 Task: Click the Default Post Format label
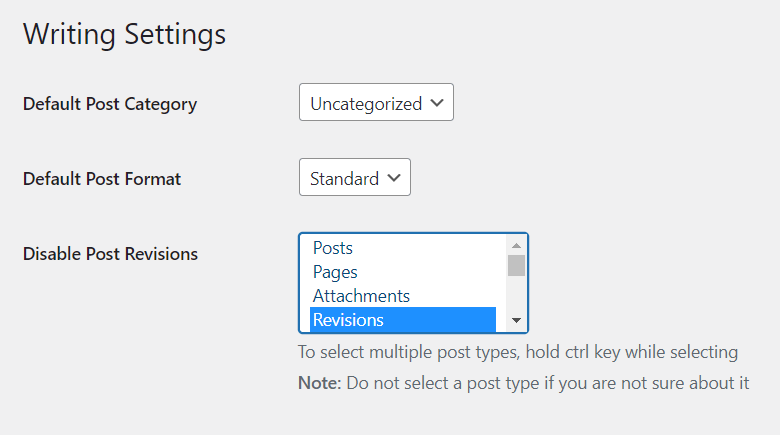[102, 179]
